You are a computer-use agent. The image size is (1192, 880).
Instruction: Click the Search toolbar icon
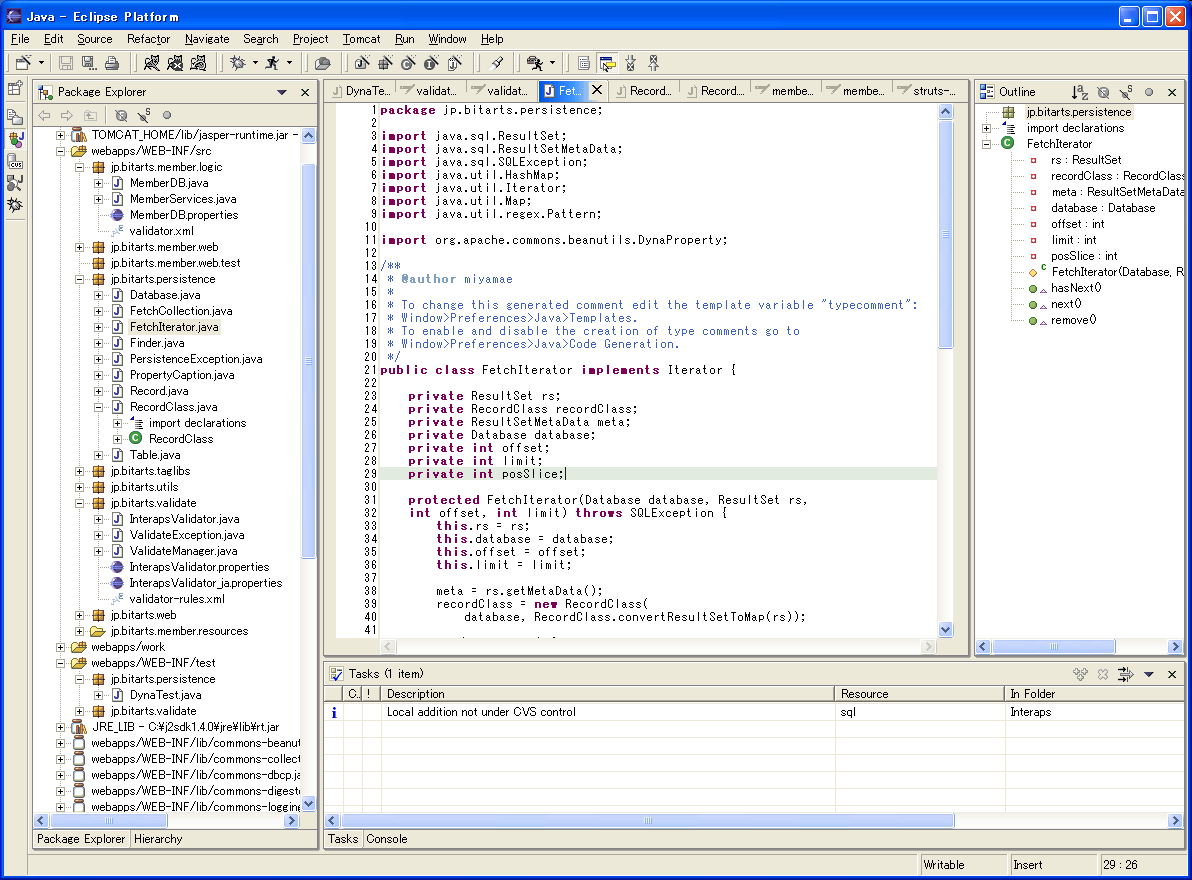pyautogui.click(x=494, y=63)
